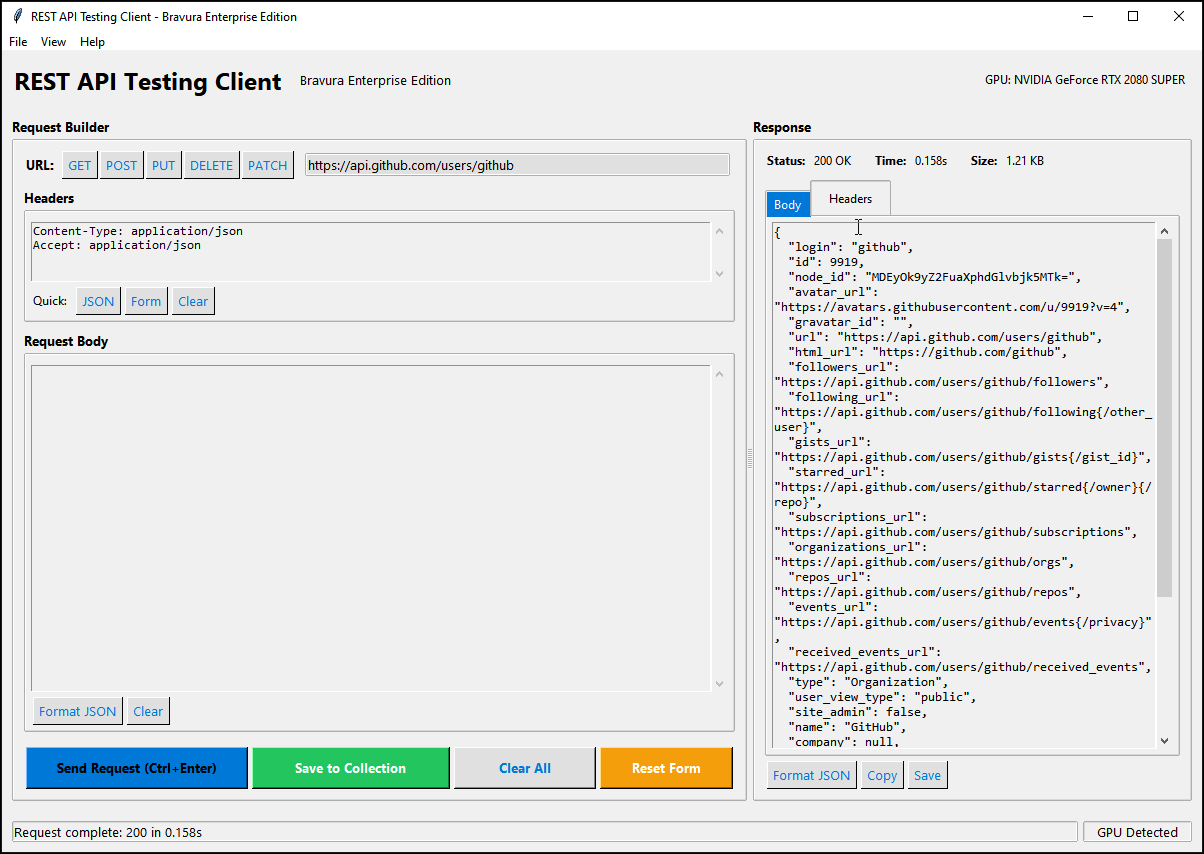Open the Help menu
The height and width of the screenshot is (854, 1204).
point(92,41)
